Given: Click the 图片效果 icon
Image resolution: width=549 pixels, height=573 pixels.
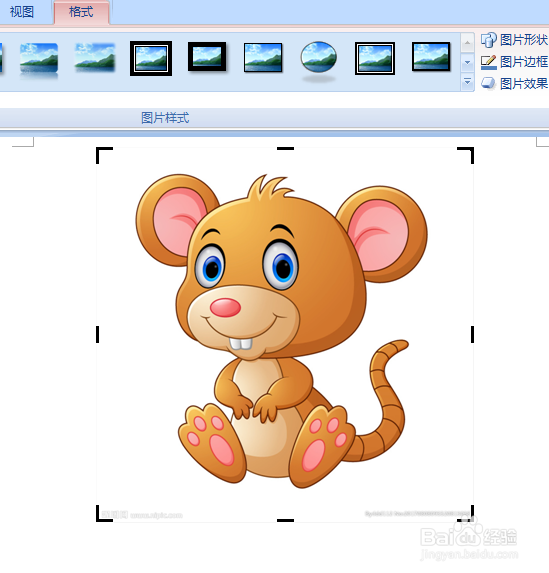Looking at the screenshot, I should click(489, 83).
